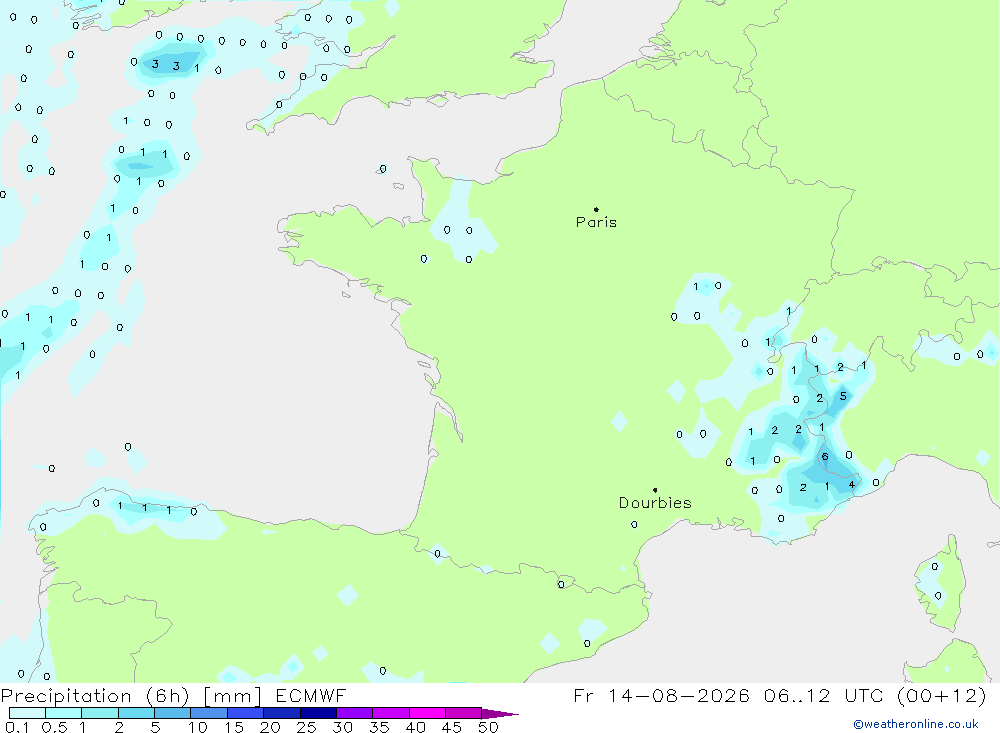Click the 20 mm legend swatch
Viewport: 1000px width, 733px height.
pos(281,713)
